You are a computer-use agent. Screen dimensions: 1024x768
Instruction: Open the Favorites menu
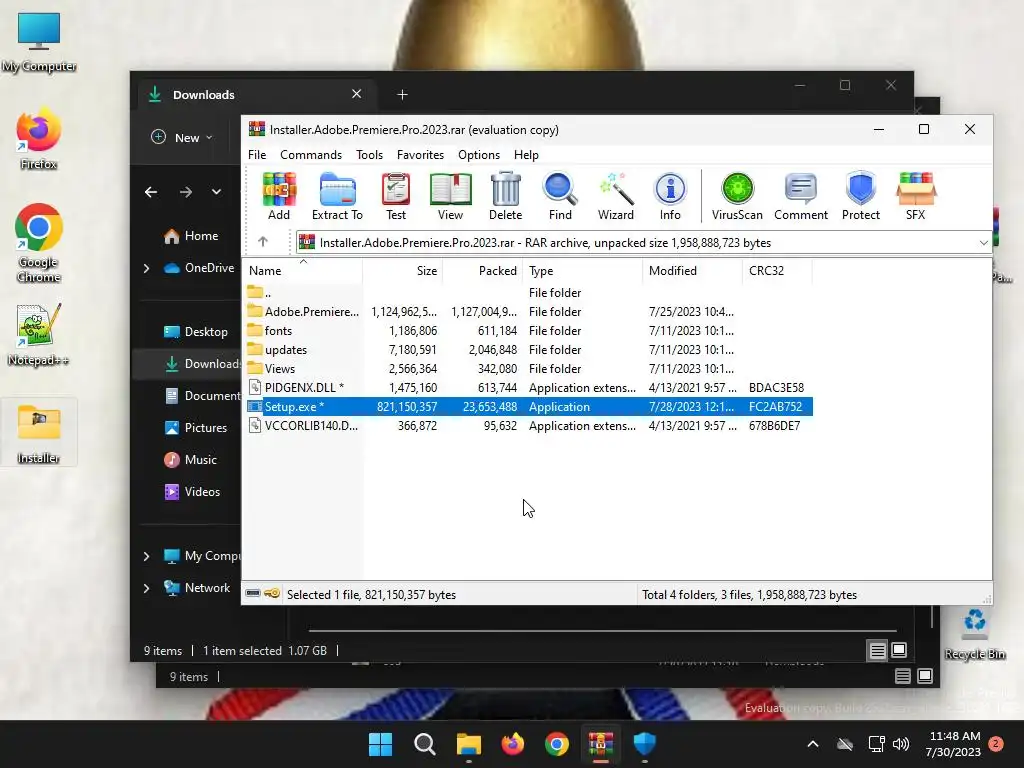coord(420,155)
